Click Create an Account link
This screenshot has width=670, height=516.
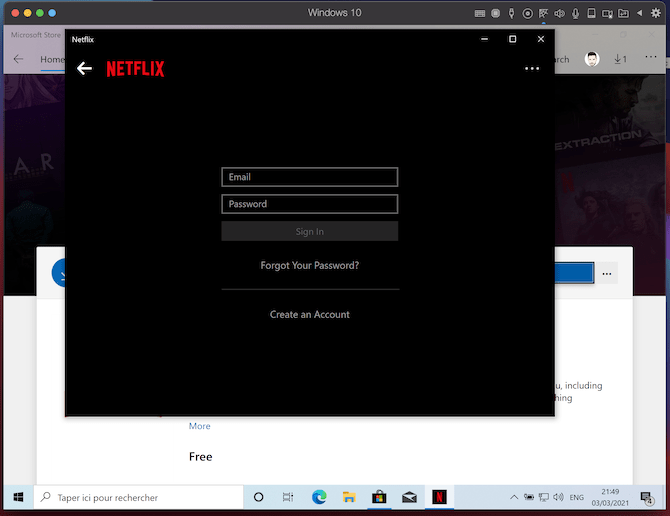[x=310, y=314]
